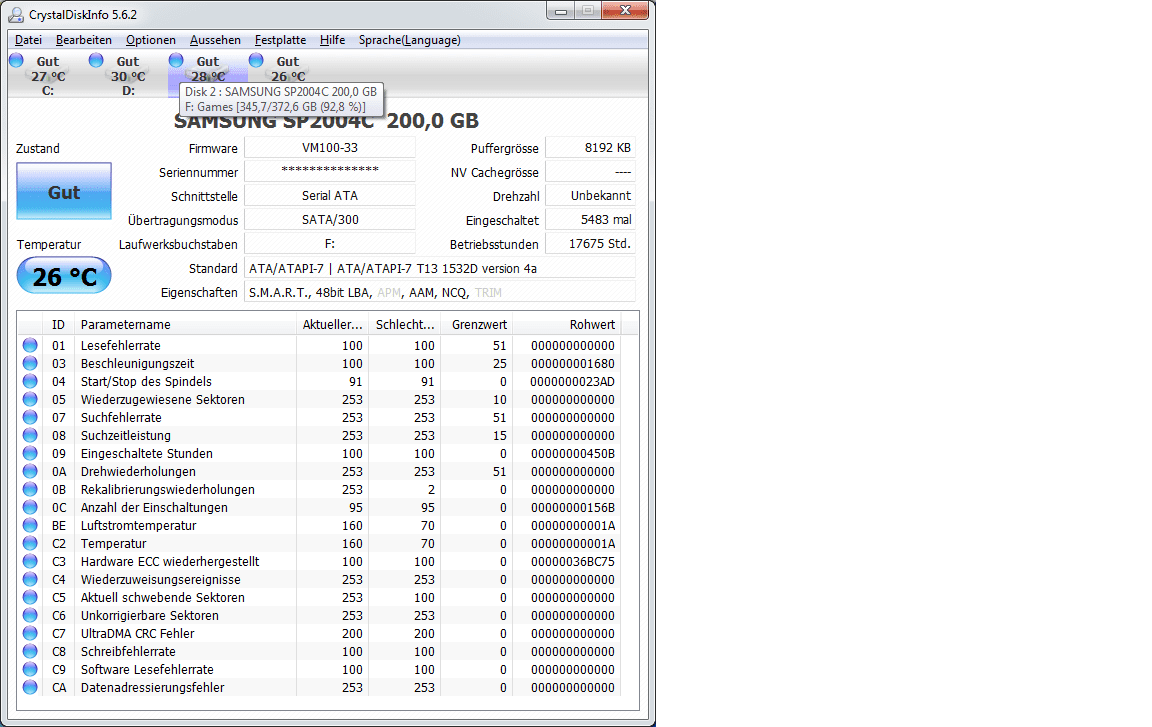The width and height of the screenshot is (1152, 727).
Task: Click status icon for Luftstromtemperatur row
Action: click(x=30, y=525)
